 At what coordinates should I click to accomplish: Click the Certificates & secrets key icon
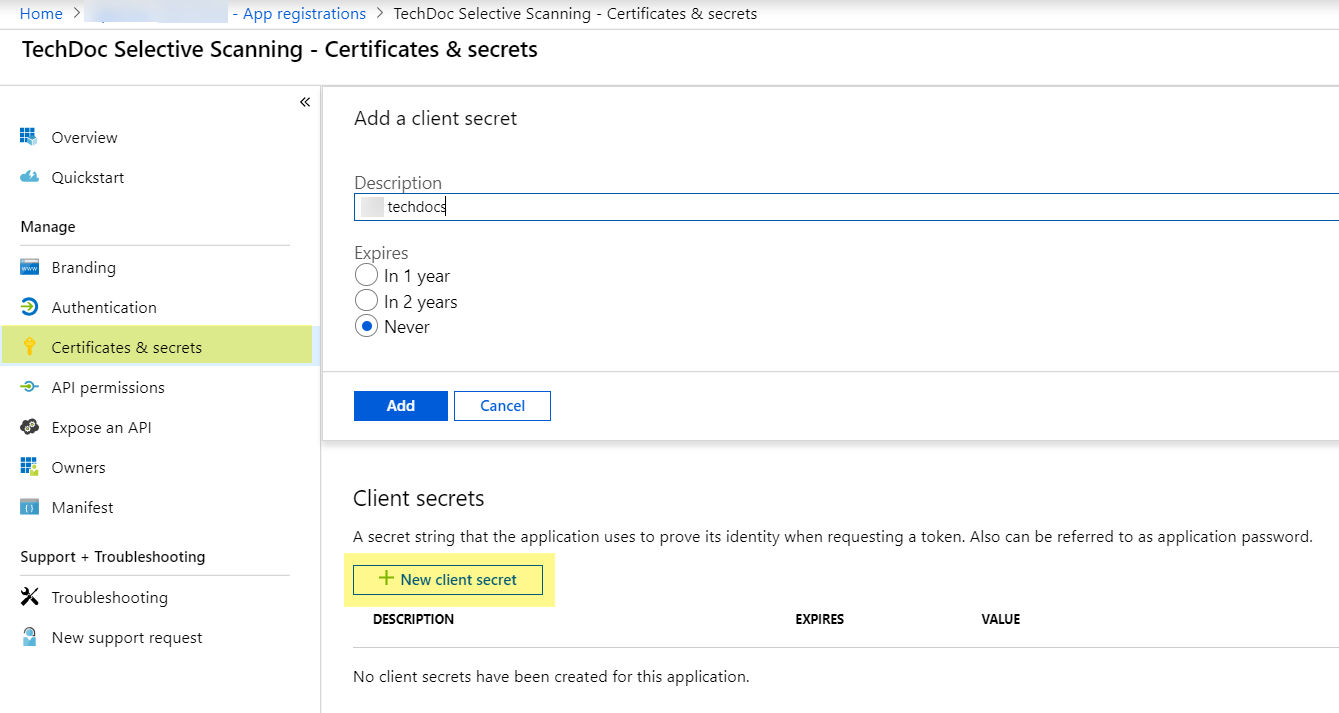(x=29, y=347)
